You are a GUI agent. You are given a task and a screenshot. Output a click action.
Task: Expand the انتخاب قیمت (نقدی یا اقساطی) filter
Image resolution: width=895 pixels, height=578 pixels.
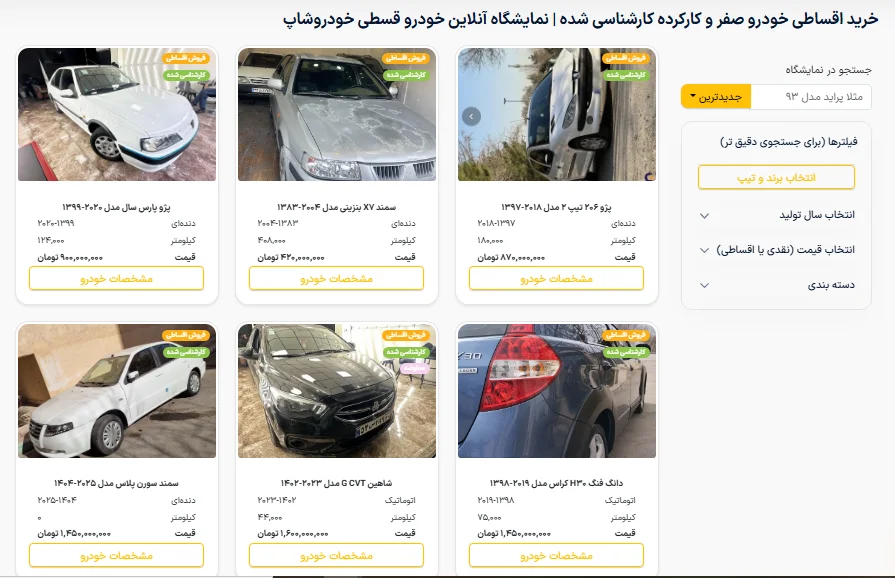click(776, 250)
